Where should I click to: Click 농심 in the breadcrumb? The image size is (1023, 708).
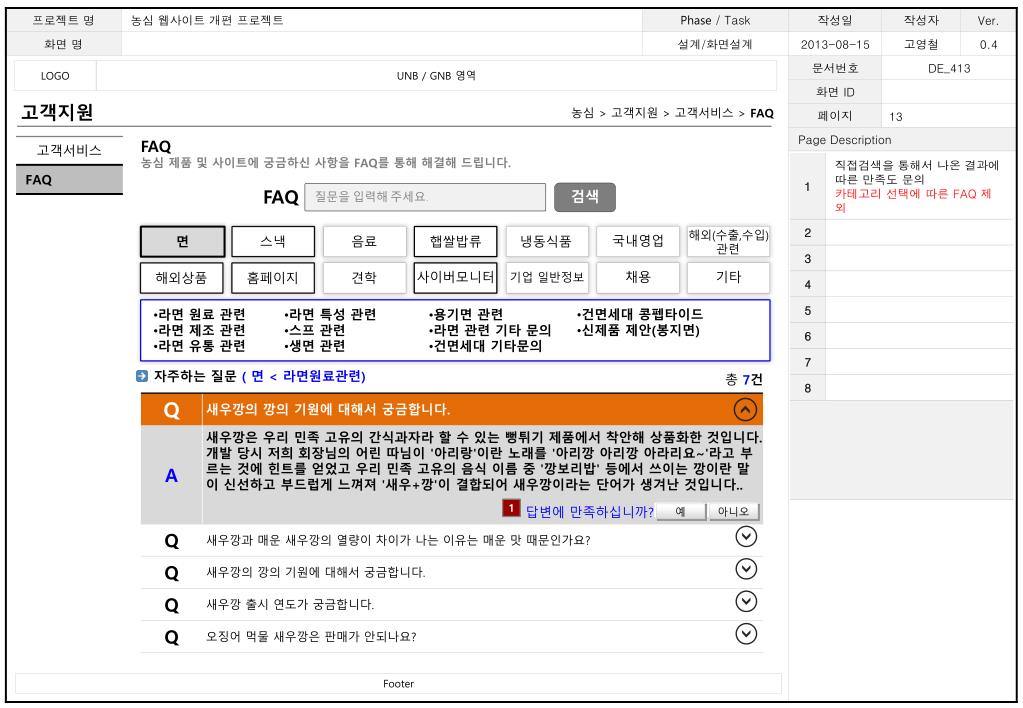(x=583, y=113)
